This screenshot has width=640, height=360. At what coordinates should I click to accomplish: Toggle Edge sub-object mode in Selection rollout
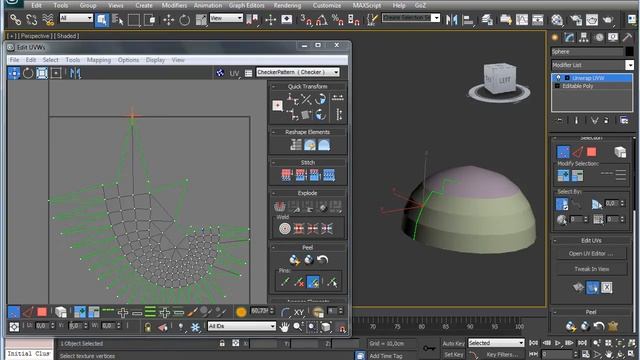point(577,152)
